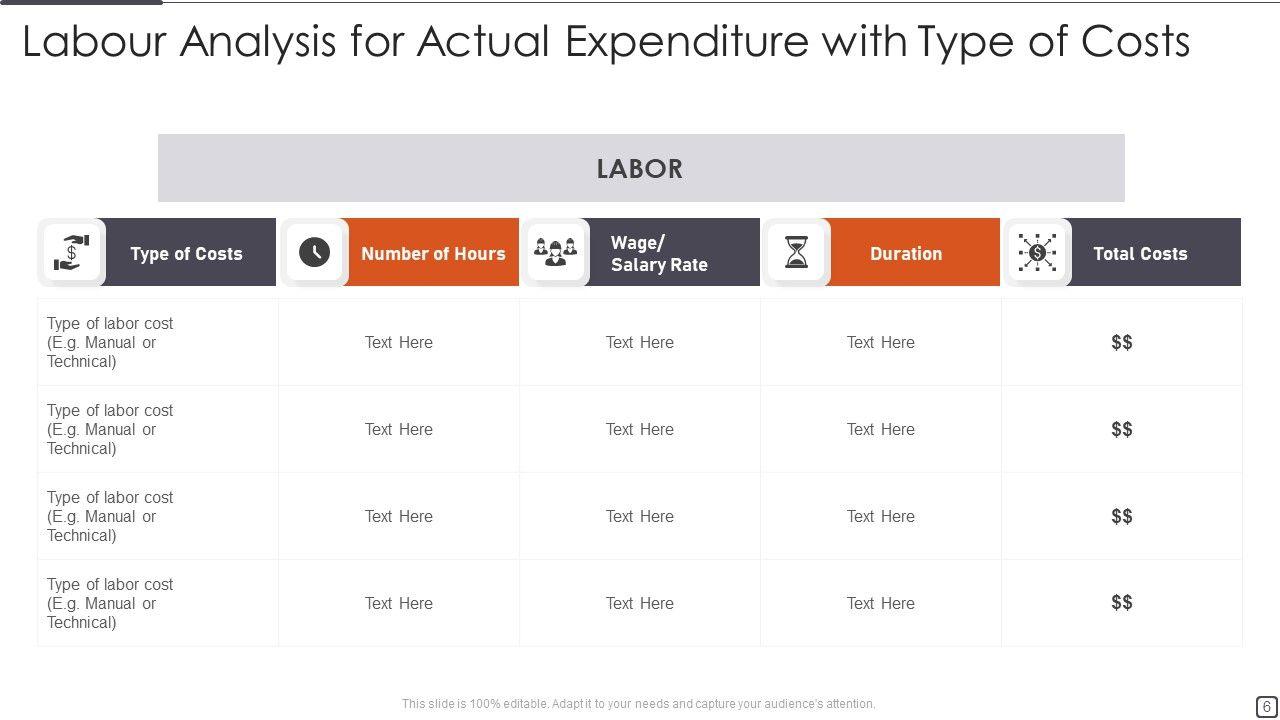The width and height of the screenshot is (1280, 720).
Task: Select the Wage/Salary Rate header
Action: [x=659, y=254]
